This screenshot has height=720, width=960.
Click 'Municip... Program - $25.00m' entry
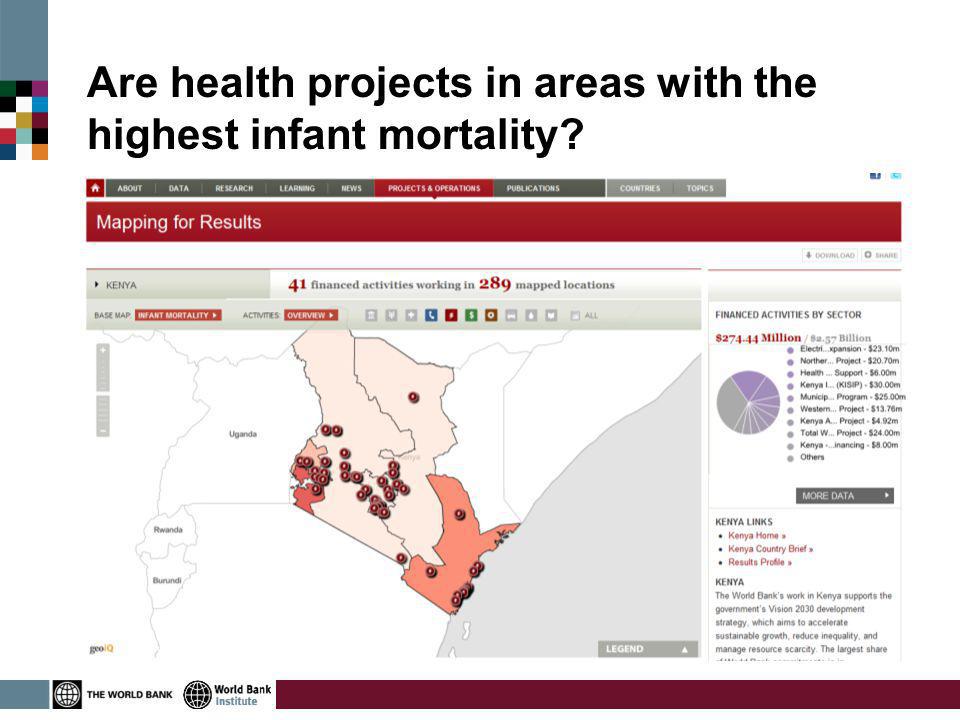pyautogui.click(x=852, y=397)
